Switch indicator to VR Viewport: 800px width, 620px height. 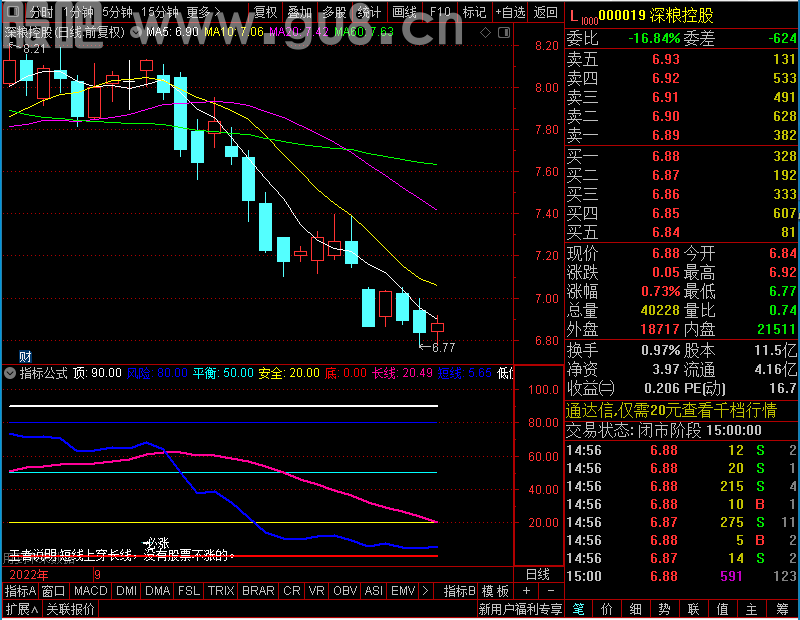[316, 591]
